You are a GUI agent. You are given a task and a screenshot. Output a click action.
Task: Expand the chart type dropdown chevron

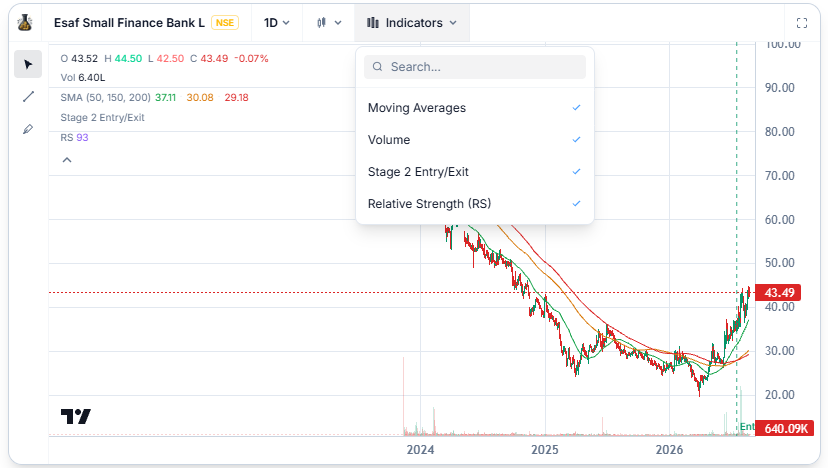tap(338, 23)
